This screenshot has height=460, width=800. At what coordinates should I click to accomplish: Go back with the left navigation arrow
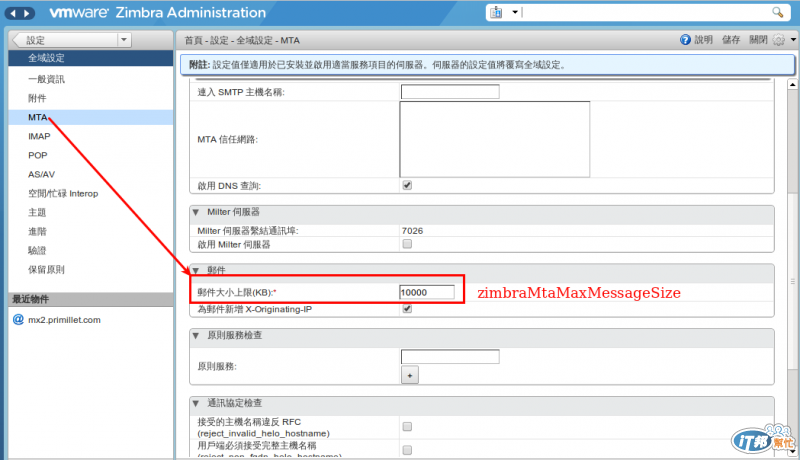click(13, 13)
